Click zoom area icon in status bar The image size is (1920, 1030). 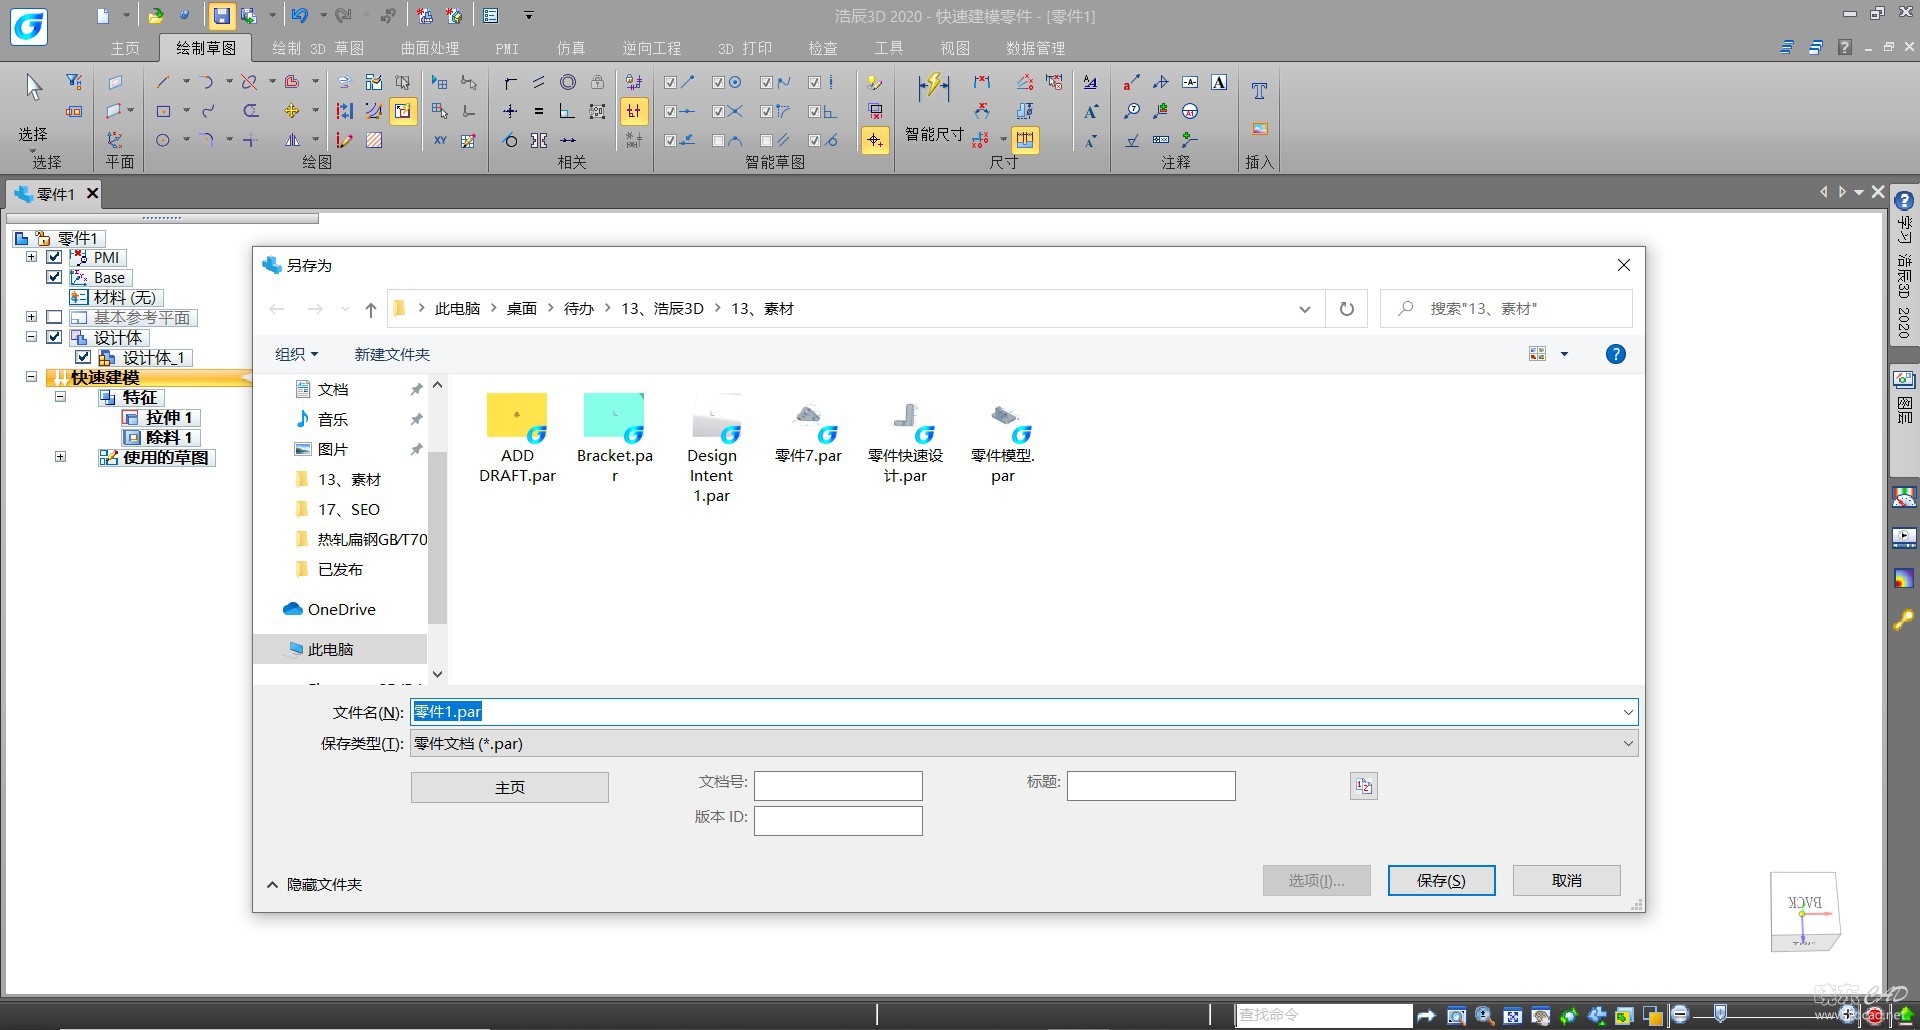[x=1457, y=1016]
